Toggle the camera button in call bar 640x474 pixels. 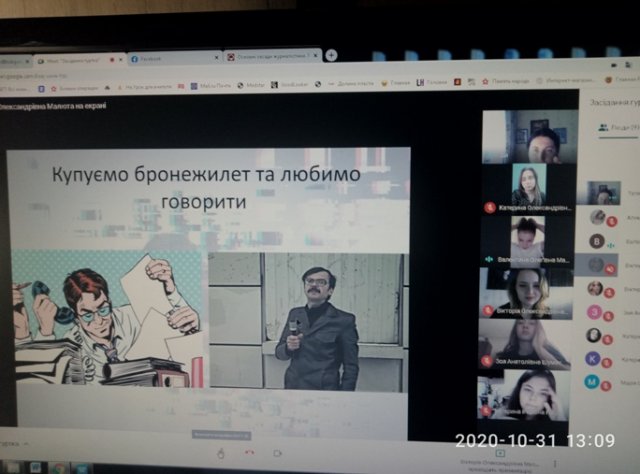coord(278,453)
